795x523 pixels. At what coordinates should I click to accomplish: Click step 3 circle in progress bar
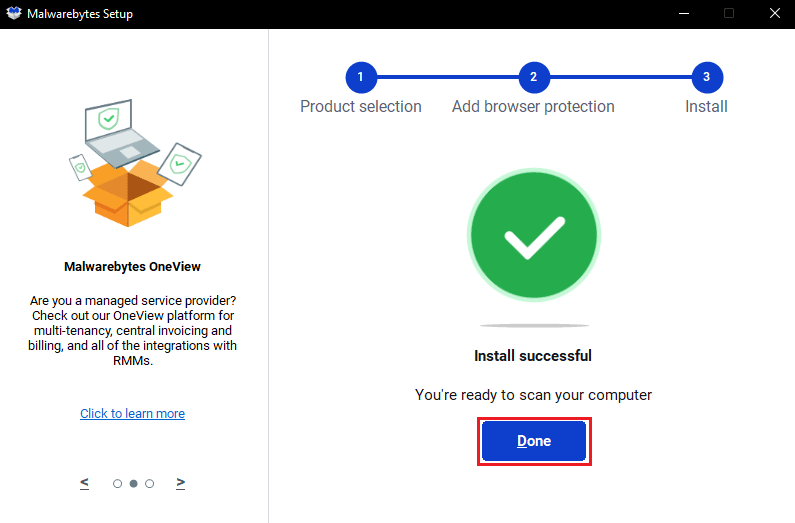[706, 76]
